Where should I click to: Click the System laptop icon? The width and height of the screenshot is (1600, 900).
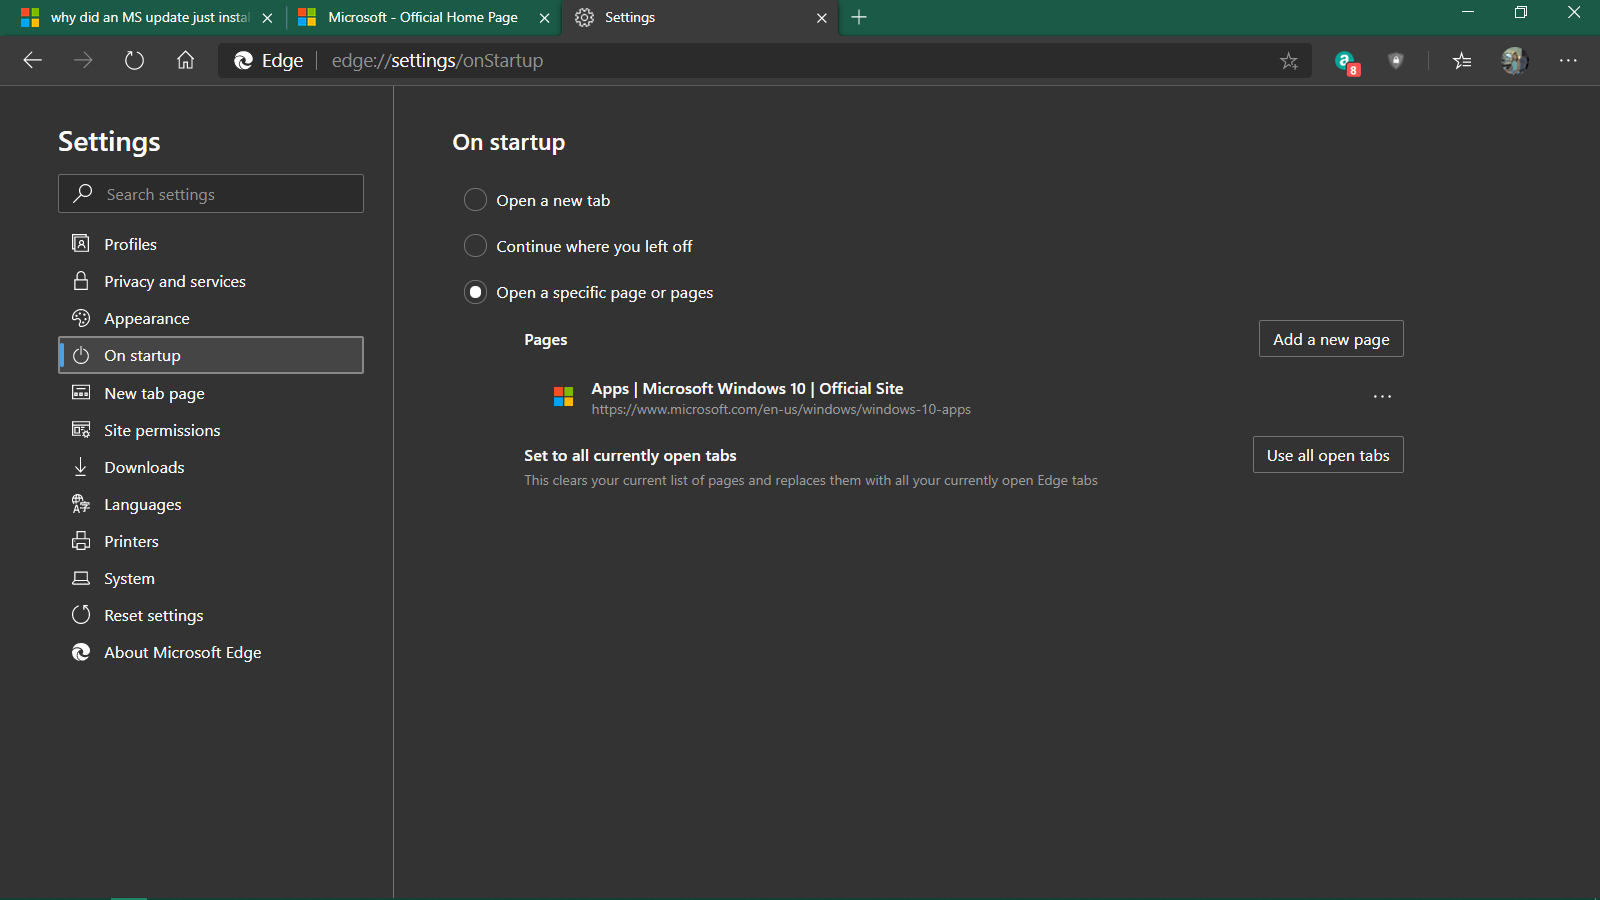[81, 578]
